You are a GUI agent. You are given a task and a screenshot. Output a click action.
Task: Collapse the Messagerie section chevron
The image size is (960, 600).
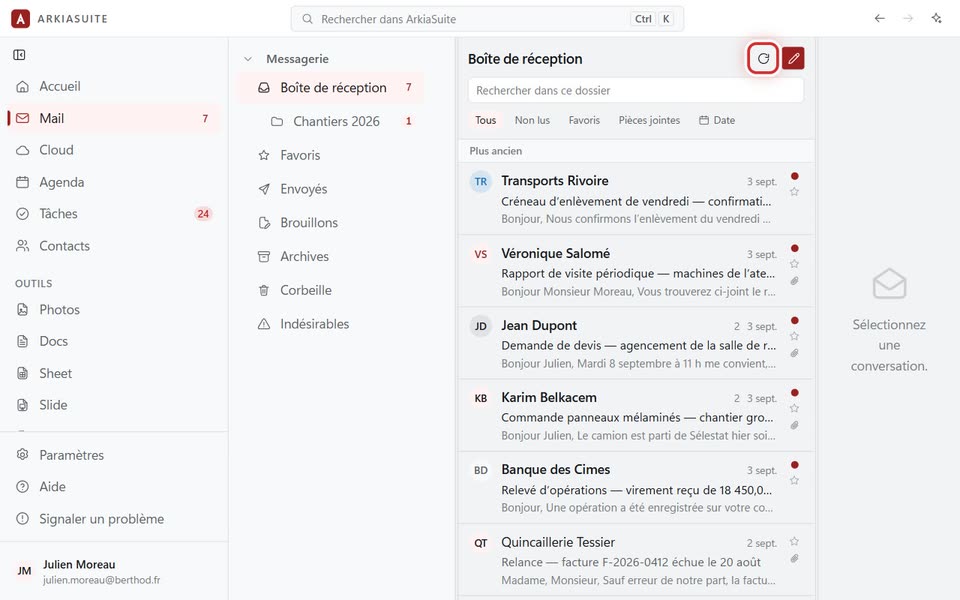tap(248, 59)
